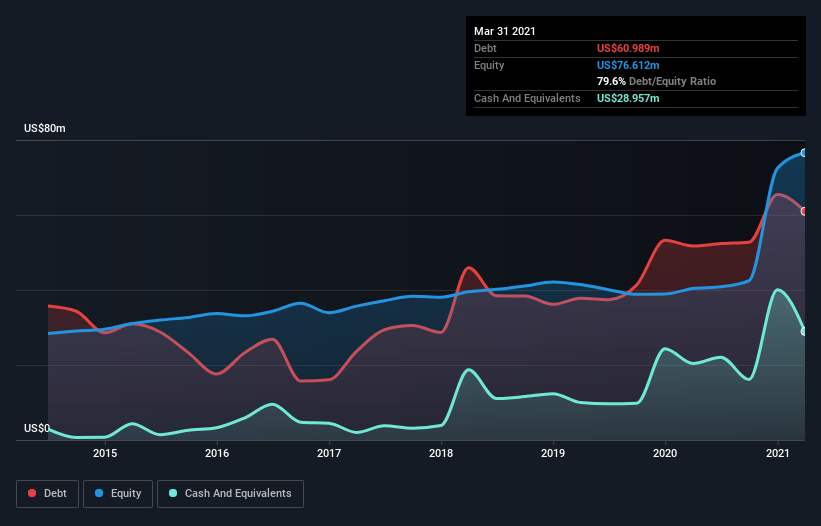Click the US$60.989m debt value
This screenshot has height=526, width=821.
(628, 48)
